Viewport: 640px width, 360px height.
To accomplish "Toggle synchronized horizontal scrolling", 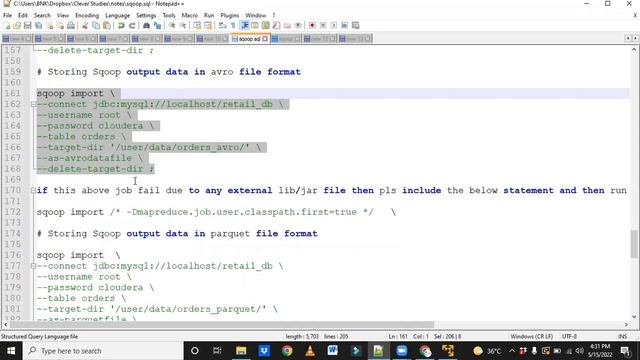I will [x=208, y=26].
